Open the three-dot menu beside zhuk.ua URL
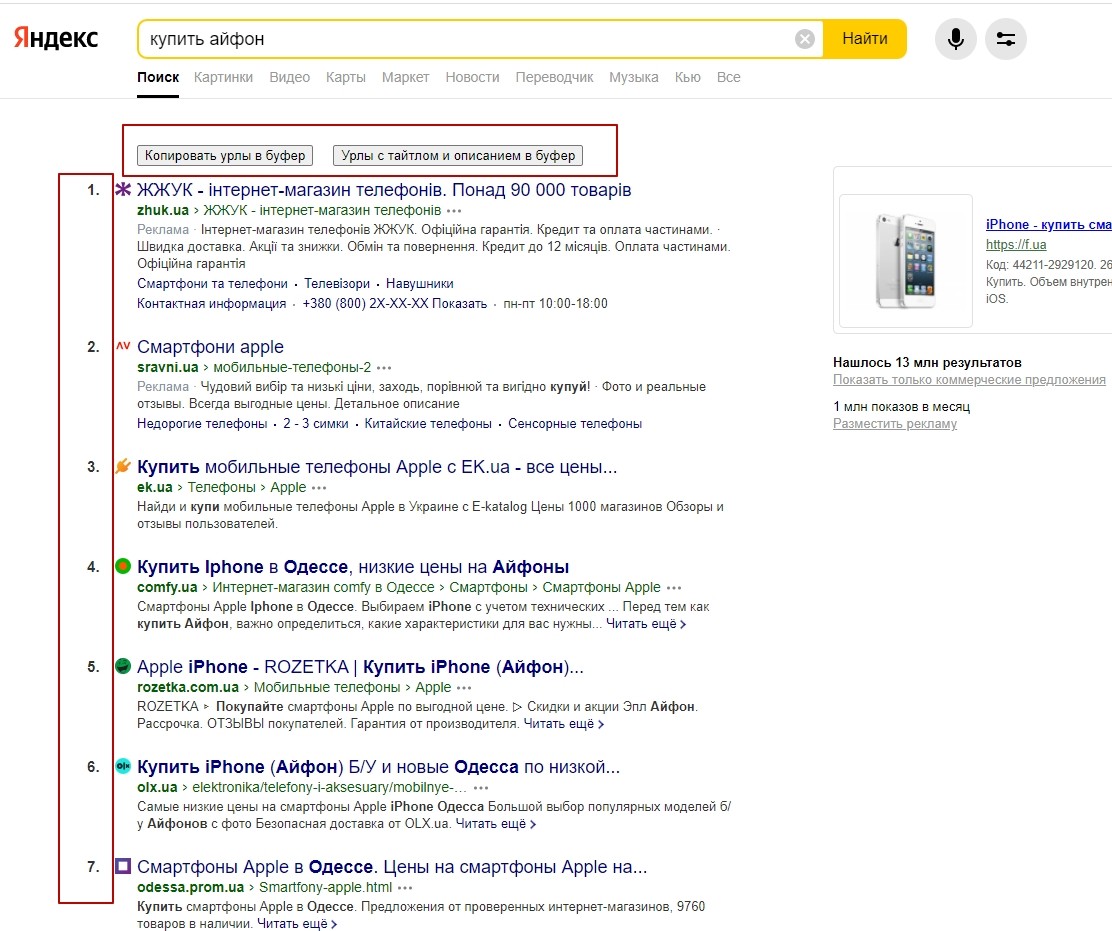This screenshot has height=931, width=1112. tap(454, 211)
